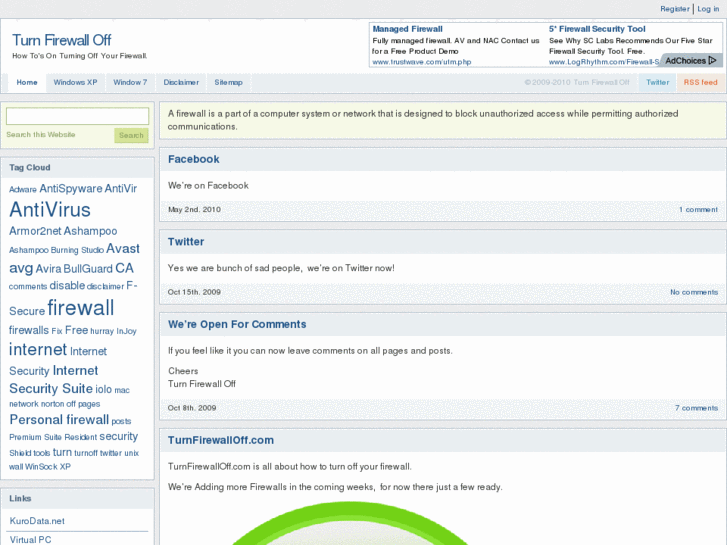Image resolution: width=727 pixels, height=545 pixels.
Task: Select the InJoy tag
Action: coord(126,331)
